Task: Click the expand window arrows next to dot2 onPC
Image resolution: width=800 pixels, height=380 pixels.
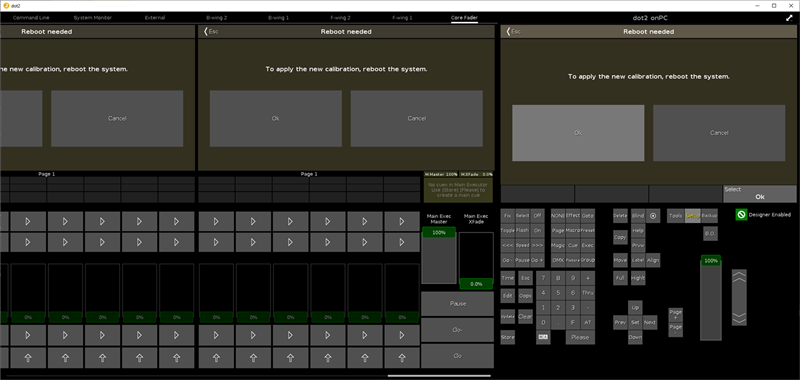Action: coord(789,18)
